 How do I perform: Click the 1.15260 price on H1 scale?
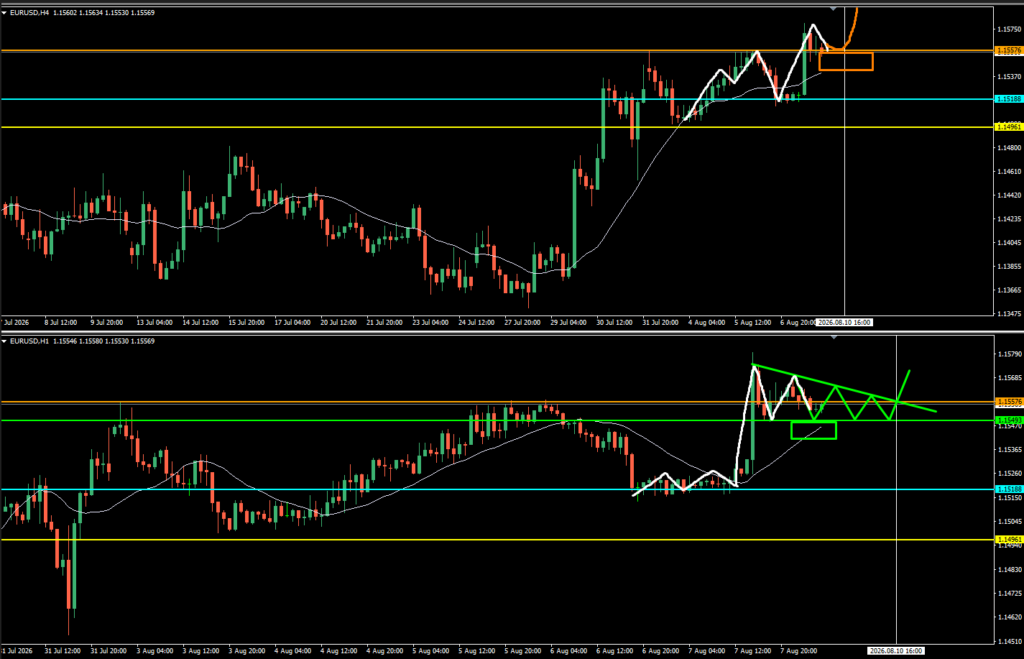tap(1009, 474)
